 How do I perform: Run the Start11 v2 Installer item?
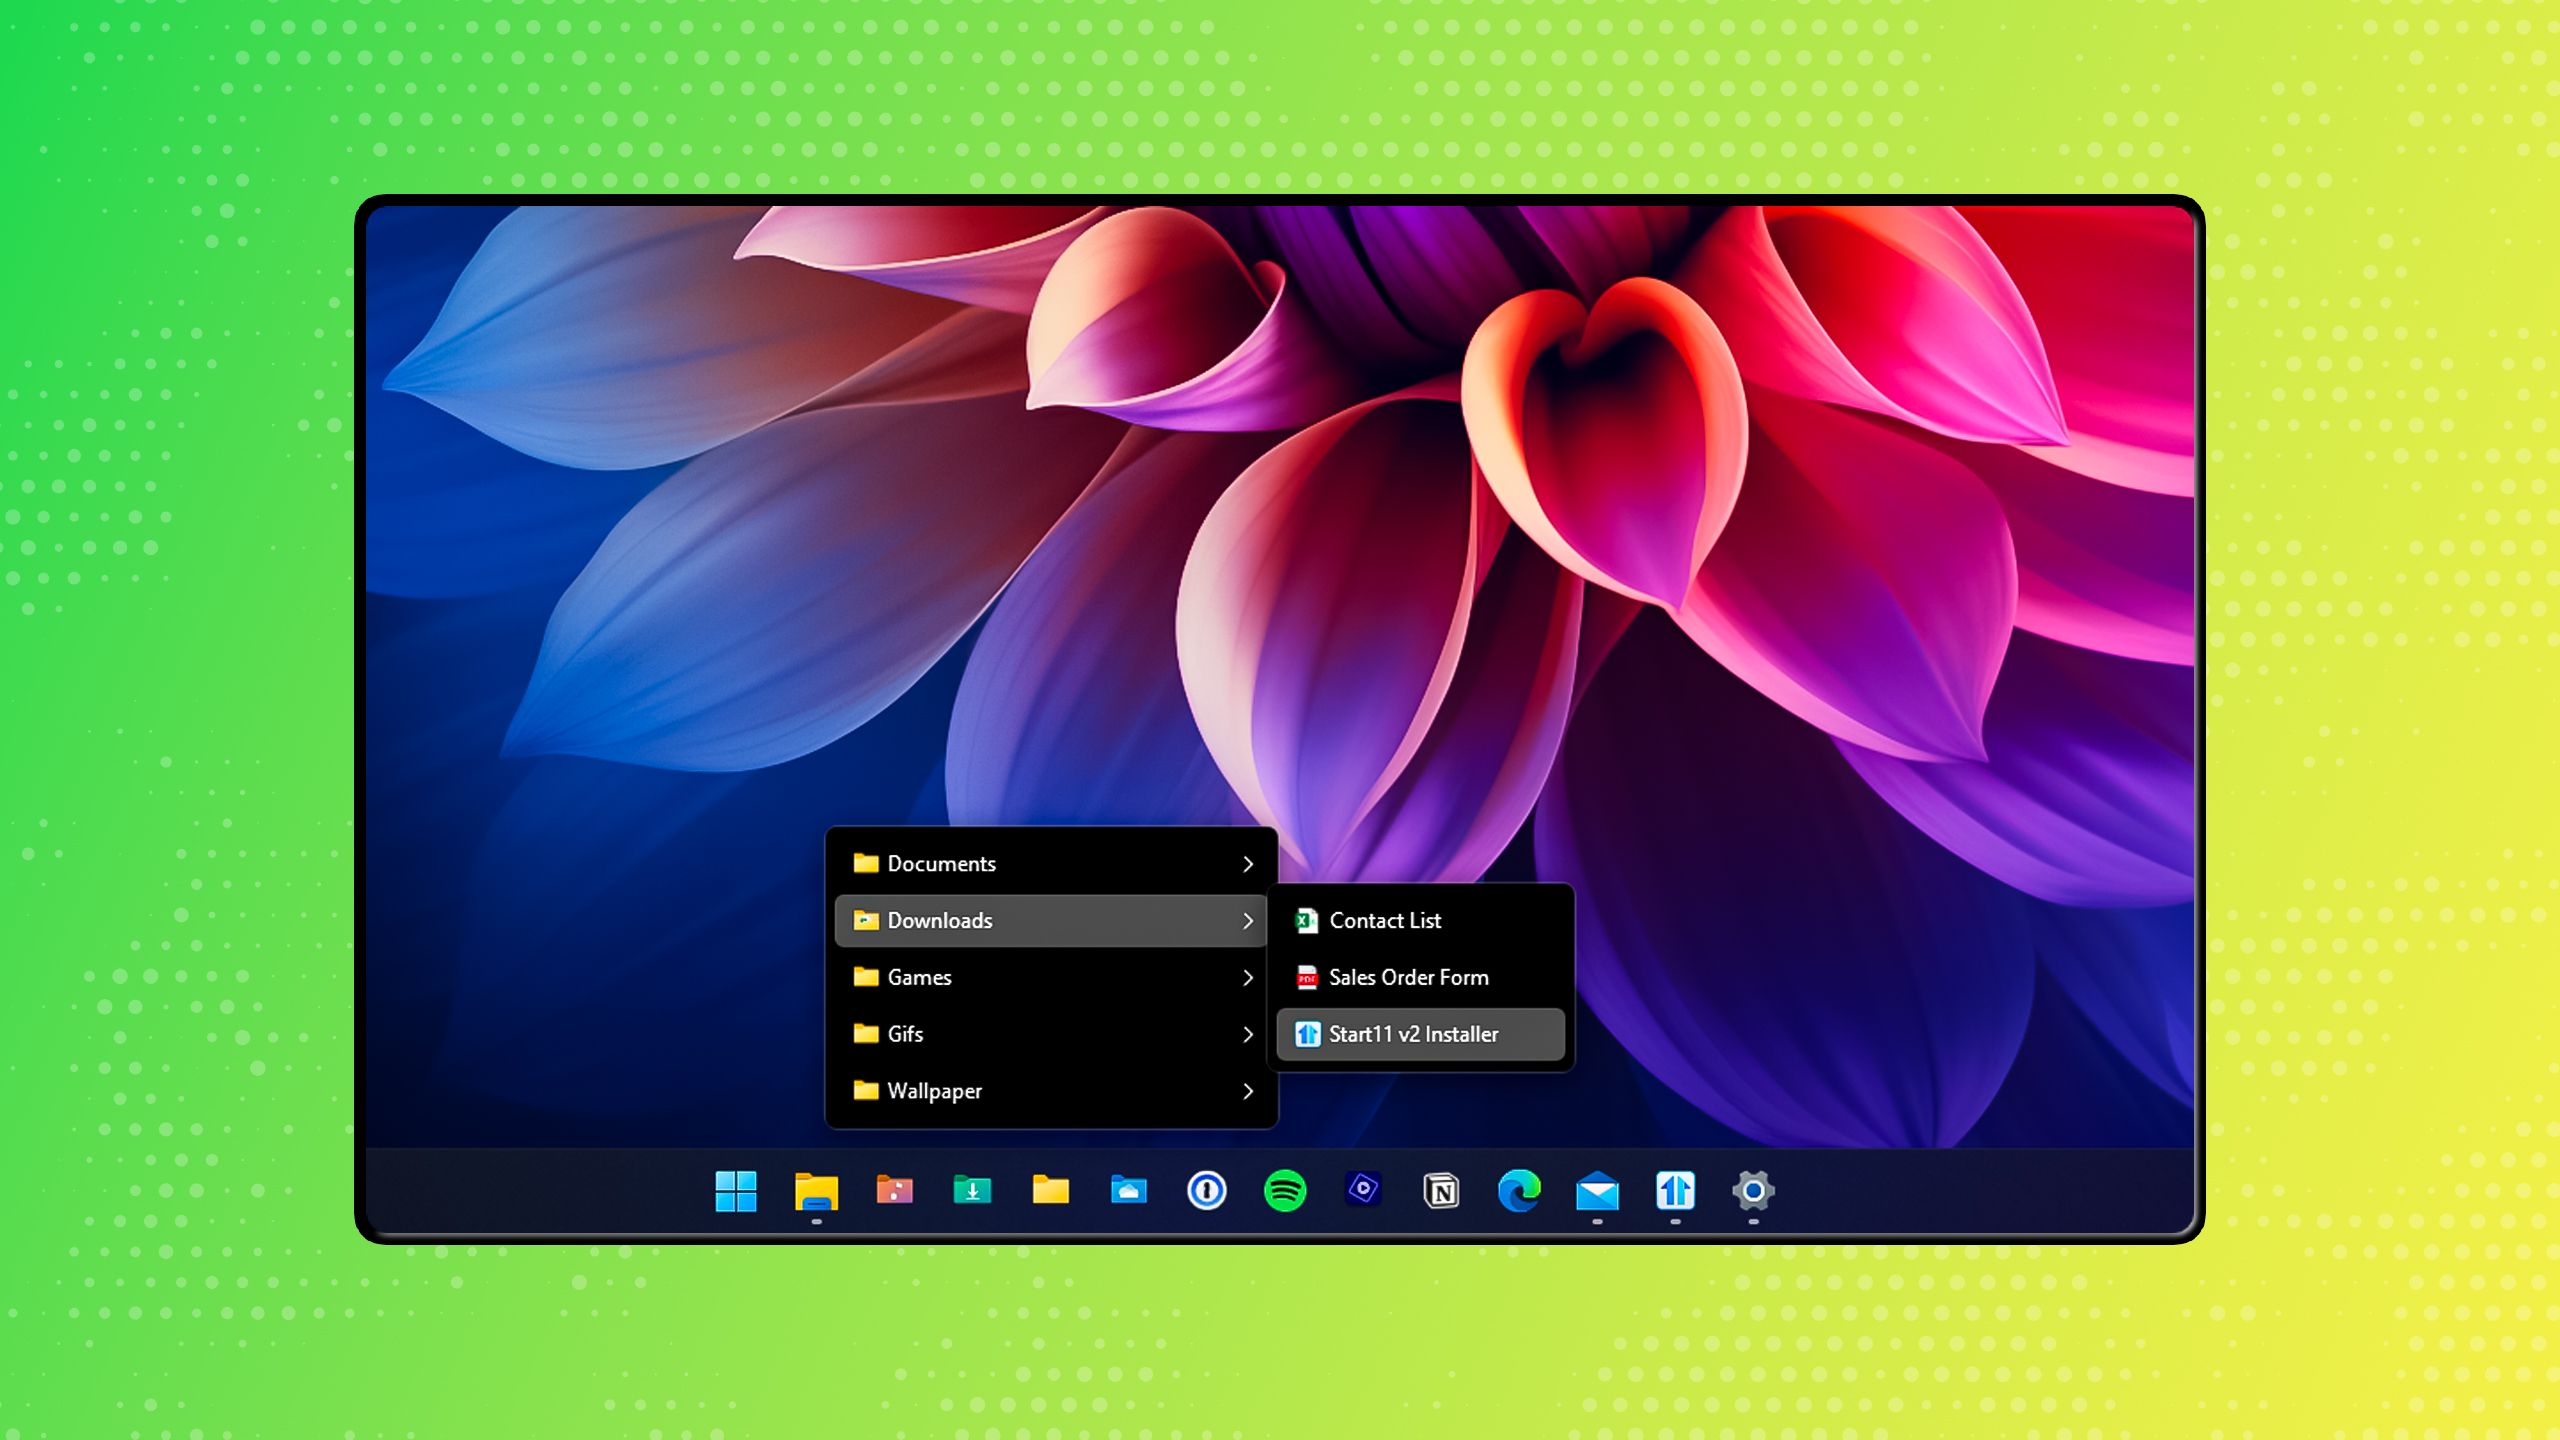pyautogui.click(x=1412, y=1034)
